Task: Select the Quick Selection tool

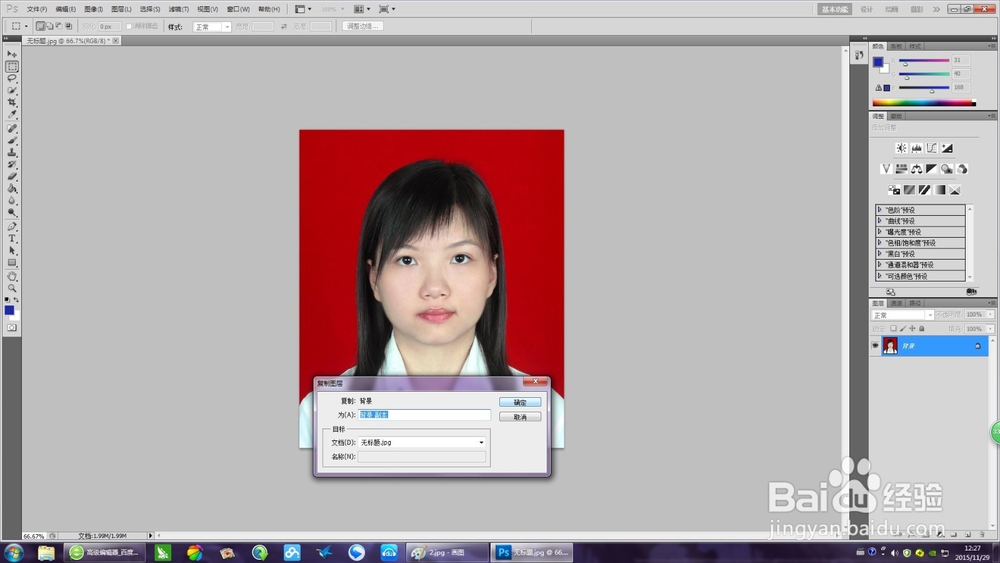Action: [12, 91]
